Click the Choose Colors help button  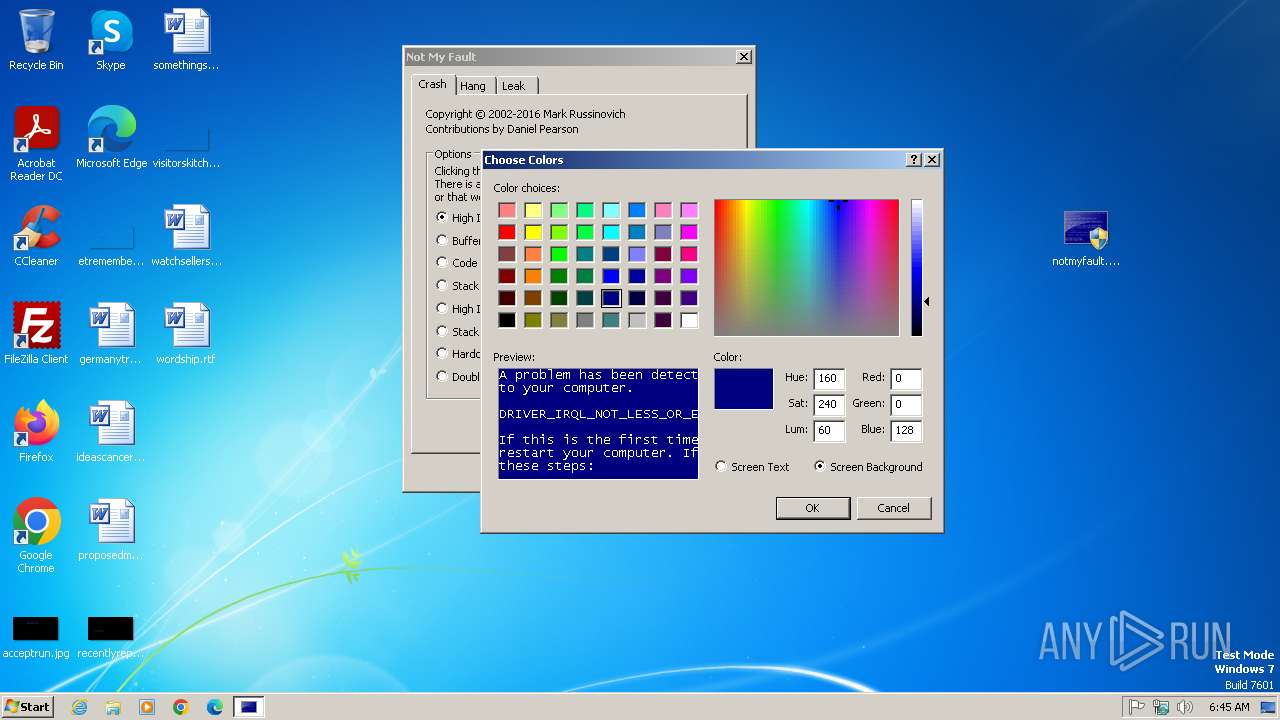click(914, 160)
